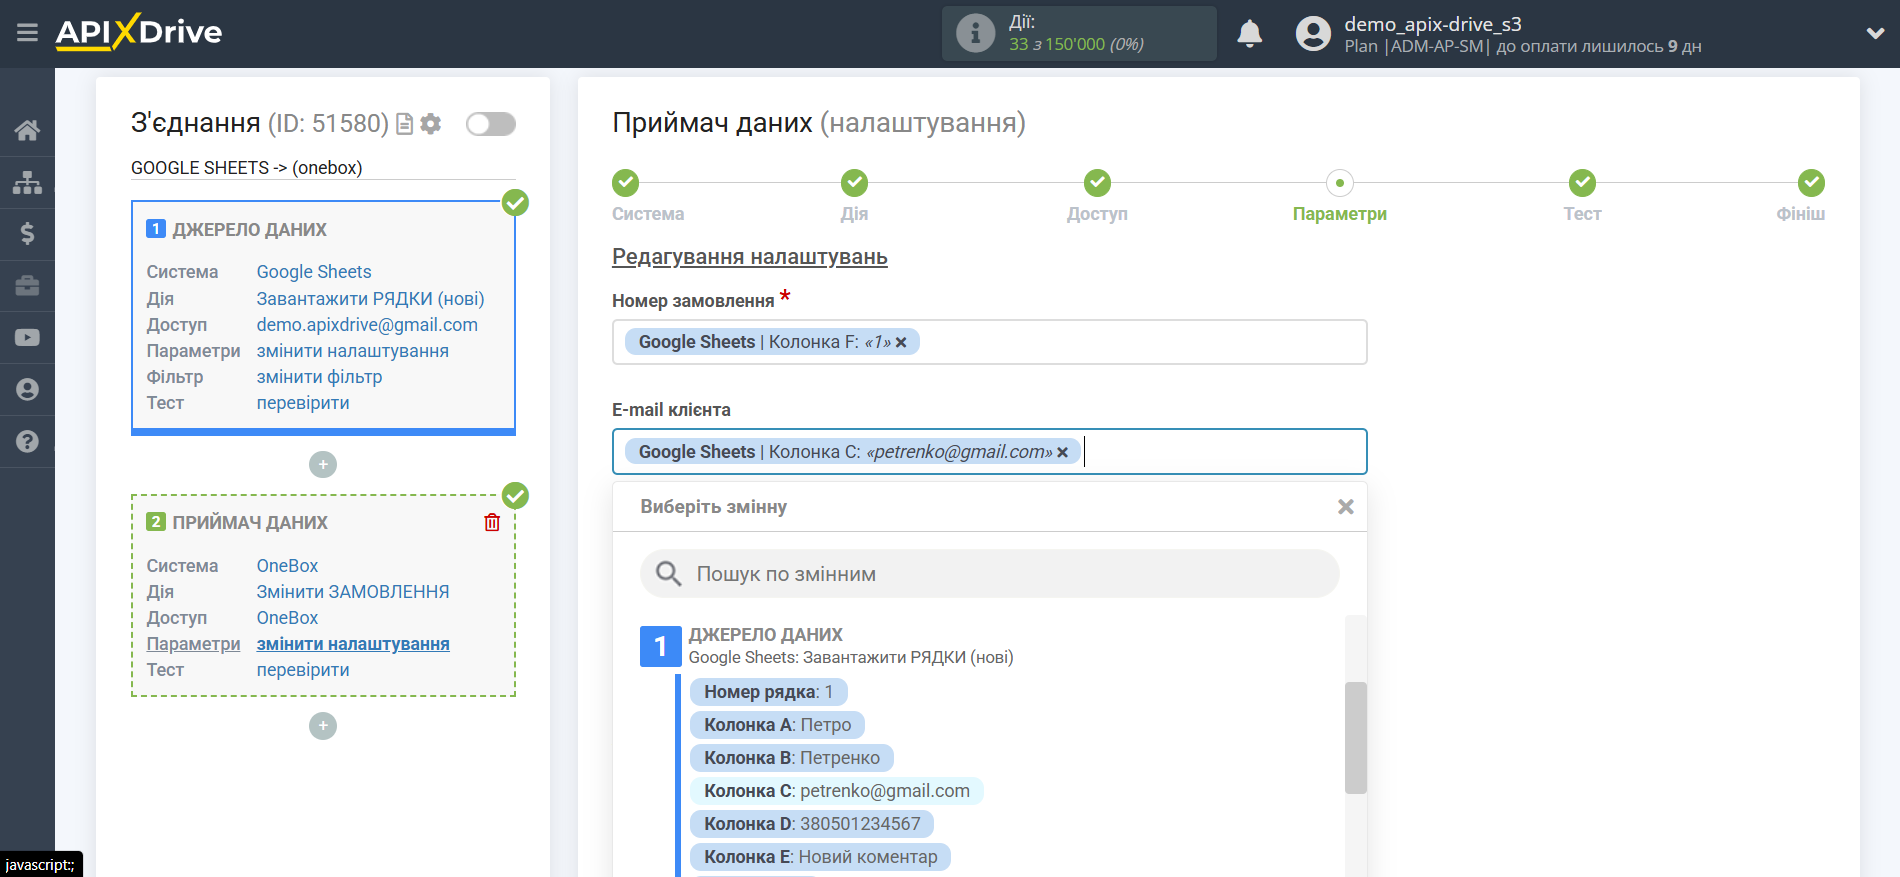
Task: Go to the Фініш step label
Action: click(x=1800, y=214)
